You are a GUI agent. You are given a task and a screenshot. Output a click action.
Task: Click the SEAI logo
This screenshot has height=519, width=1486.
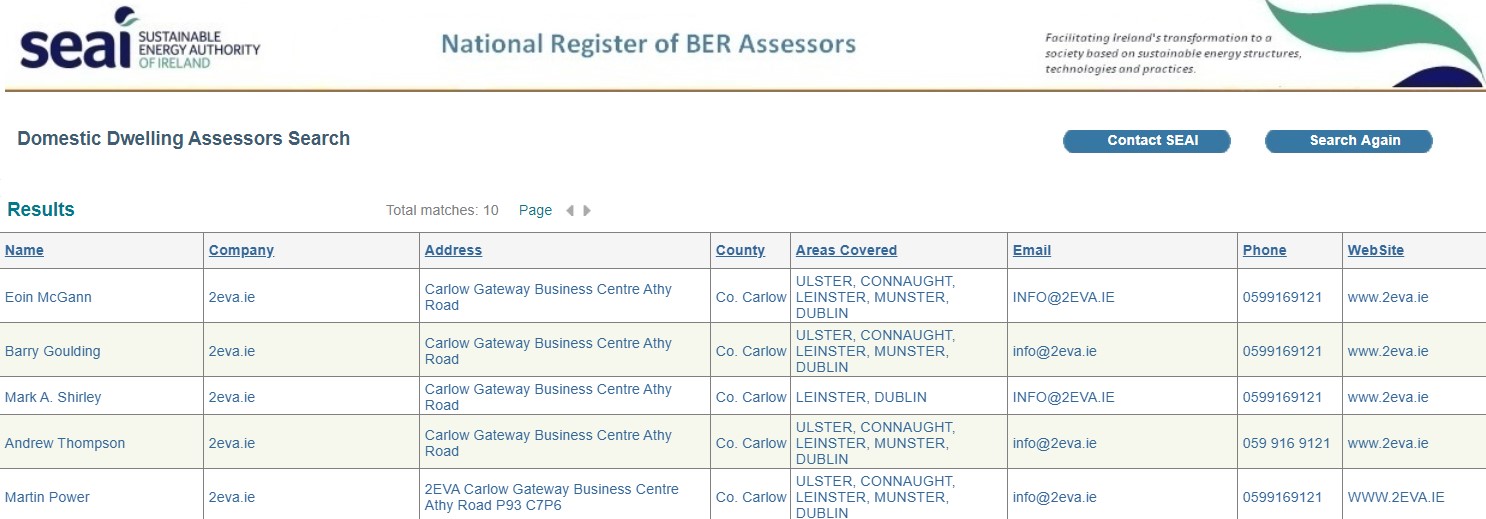(139, 38)
